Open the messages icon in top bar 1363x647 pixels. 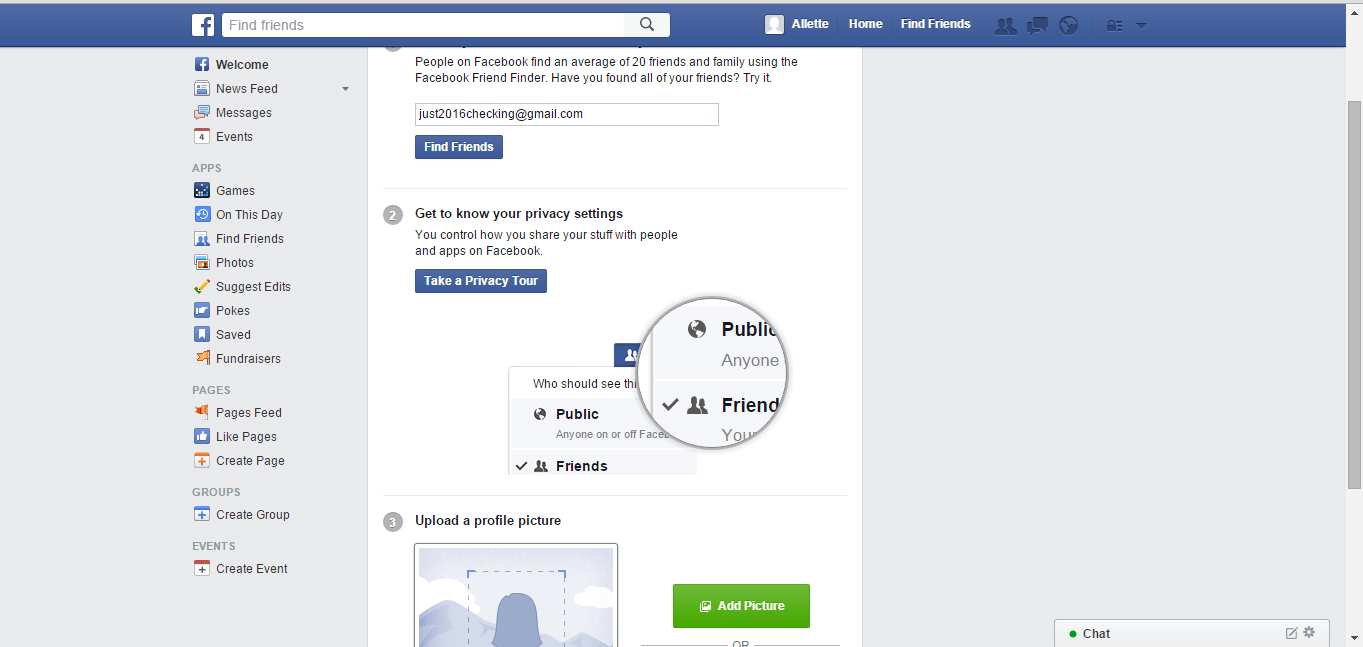tap(1038, 25)
